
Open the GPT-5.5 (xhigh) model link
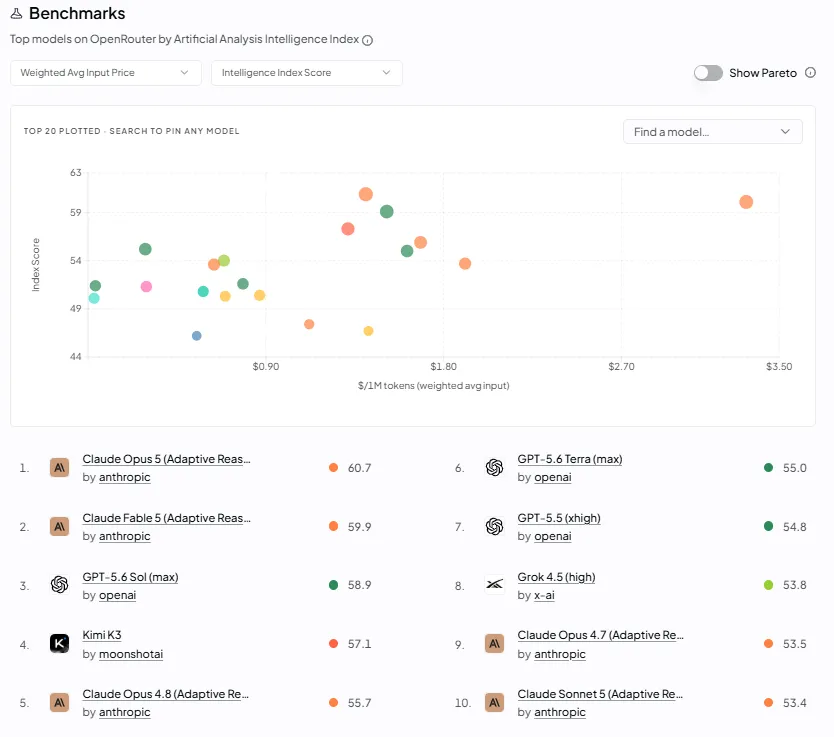pos(559,518)
